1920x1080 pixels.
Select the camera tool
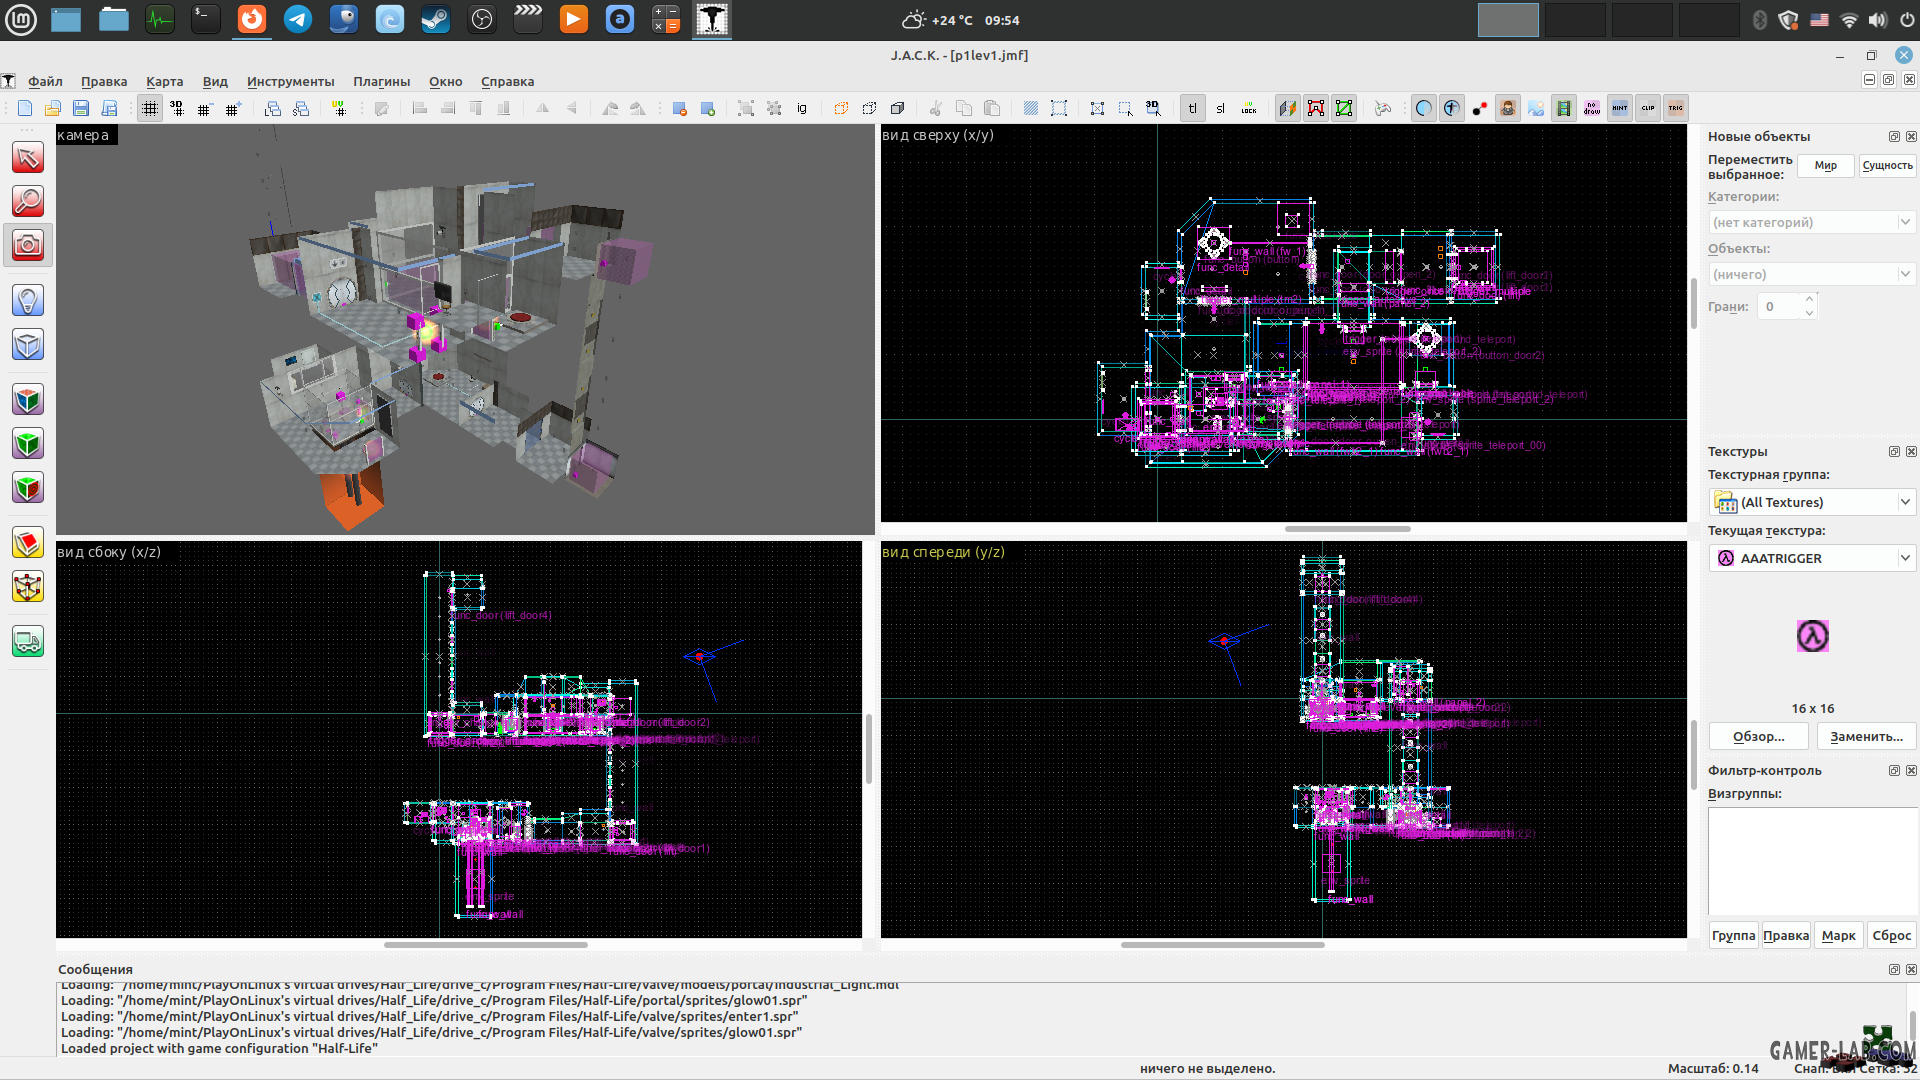[x=28, y=245]
